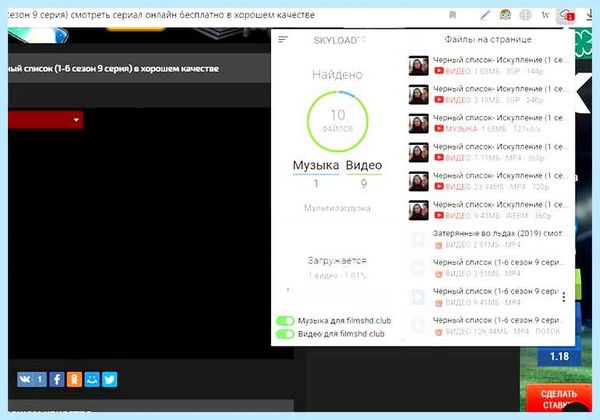Image resolution: width=600 pixels, height=420 pixels.
Task: Open the hamburger menu in Skyload popup
Action: tap(283, 39)
